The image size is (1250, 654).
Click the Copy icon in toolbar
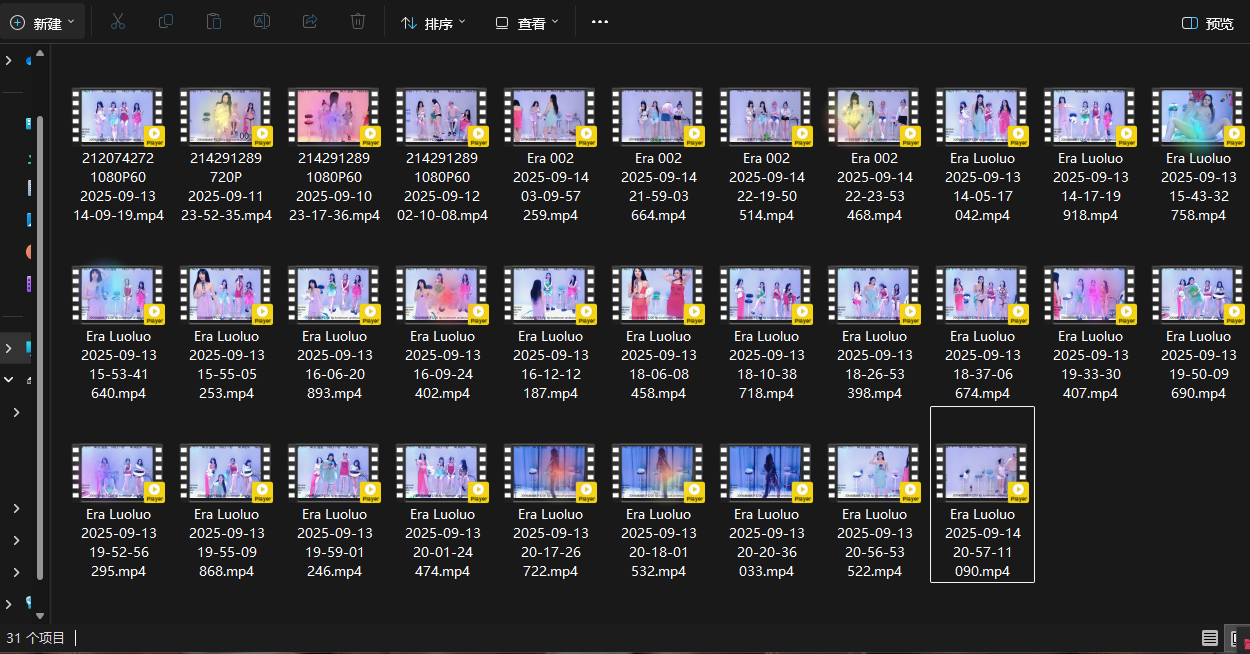point(166,22)
